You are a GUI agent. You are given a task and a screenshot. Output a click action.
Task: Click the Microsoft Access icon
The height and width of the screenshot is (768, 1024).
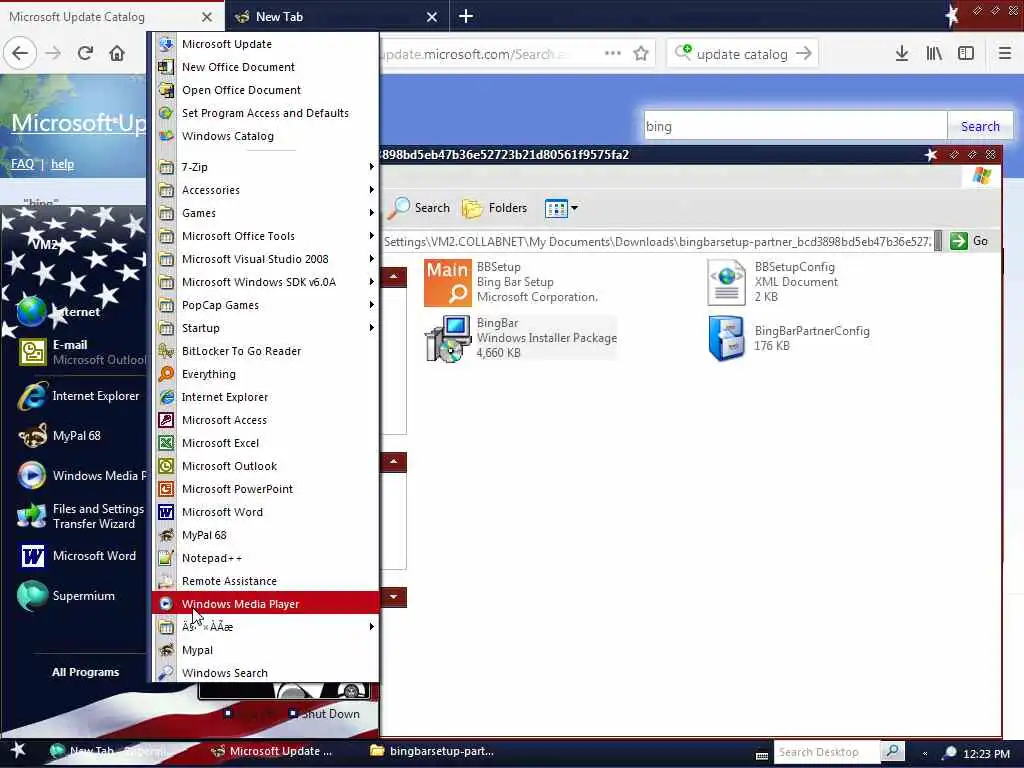pos(167,420)
